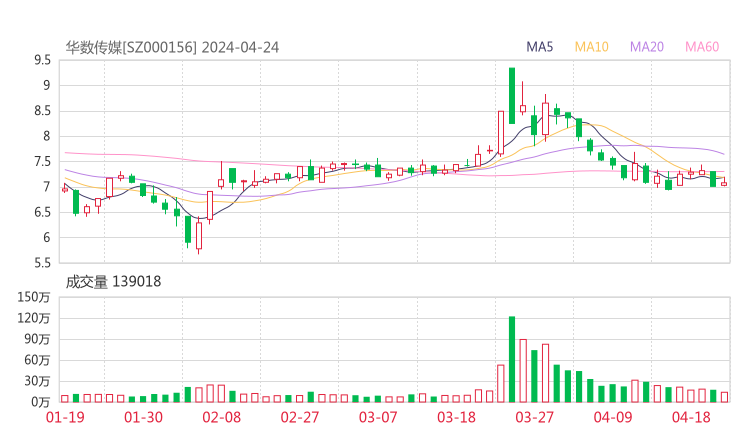The image size is (740, 440).
Task: Click the 03-27 date axis label
Action: pos(534,417)
